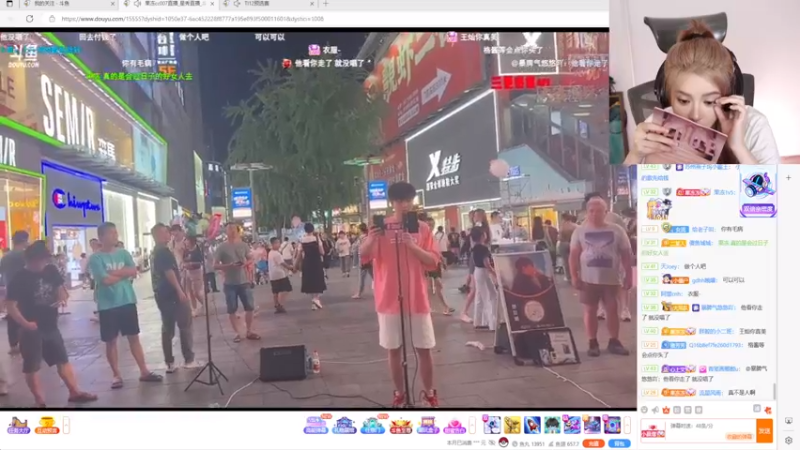Image resolution: width=800 pixels, height=450 pixels.
Task: Click the Pokeball icon near fish ball balance
Action: (x=504, y=443)
